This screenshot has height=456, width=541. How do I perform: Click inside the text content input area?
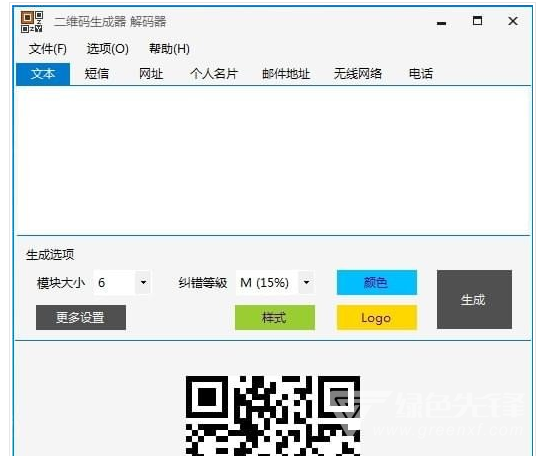(x=273, y=160)
